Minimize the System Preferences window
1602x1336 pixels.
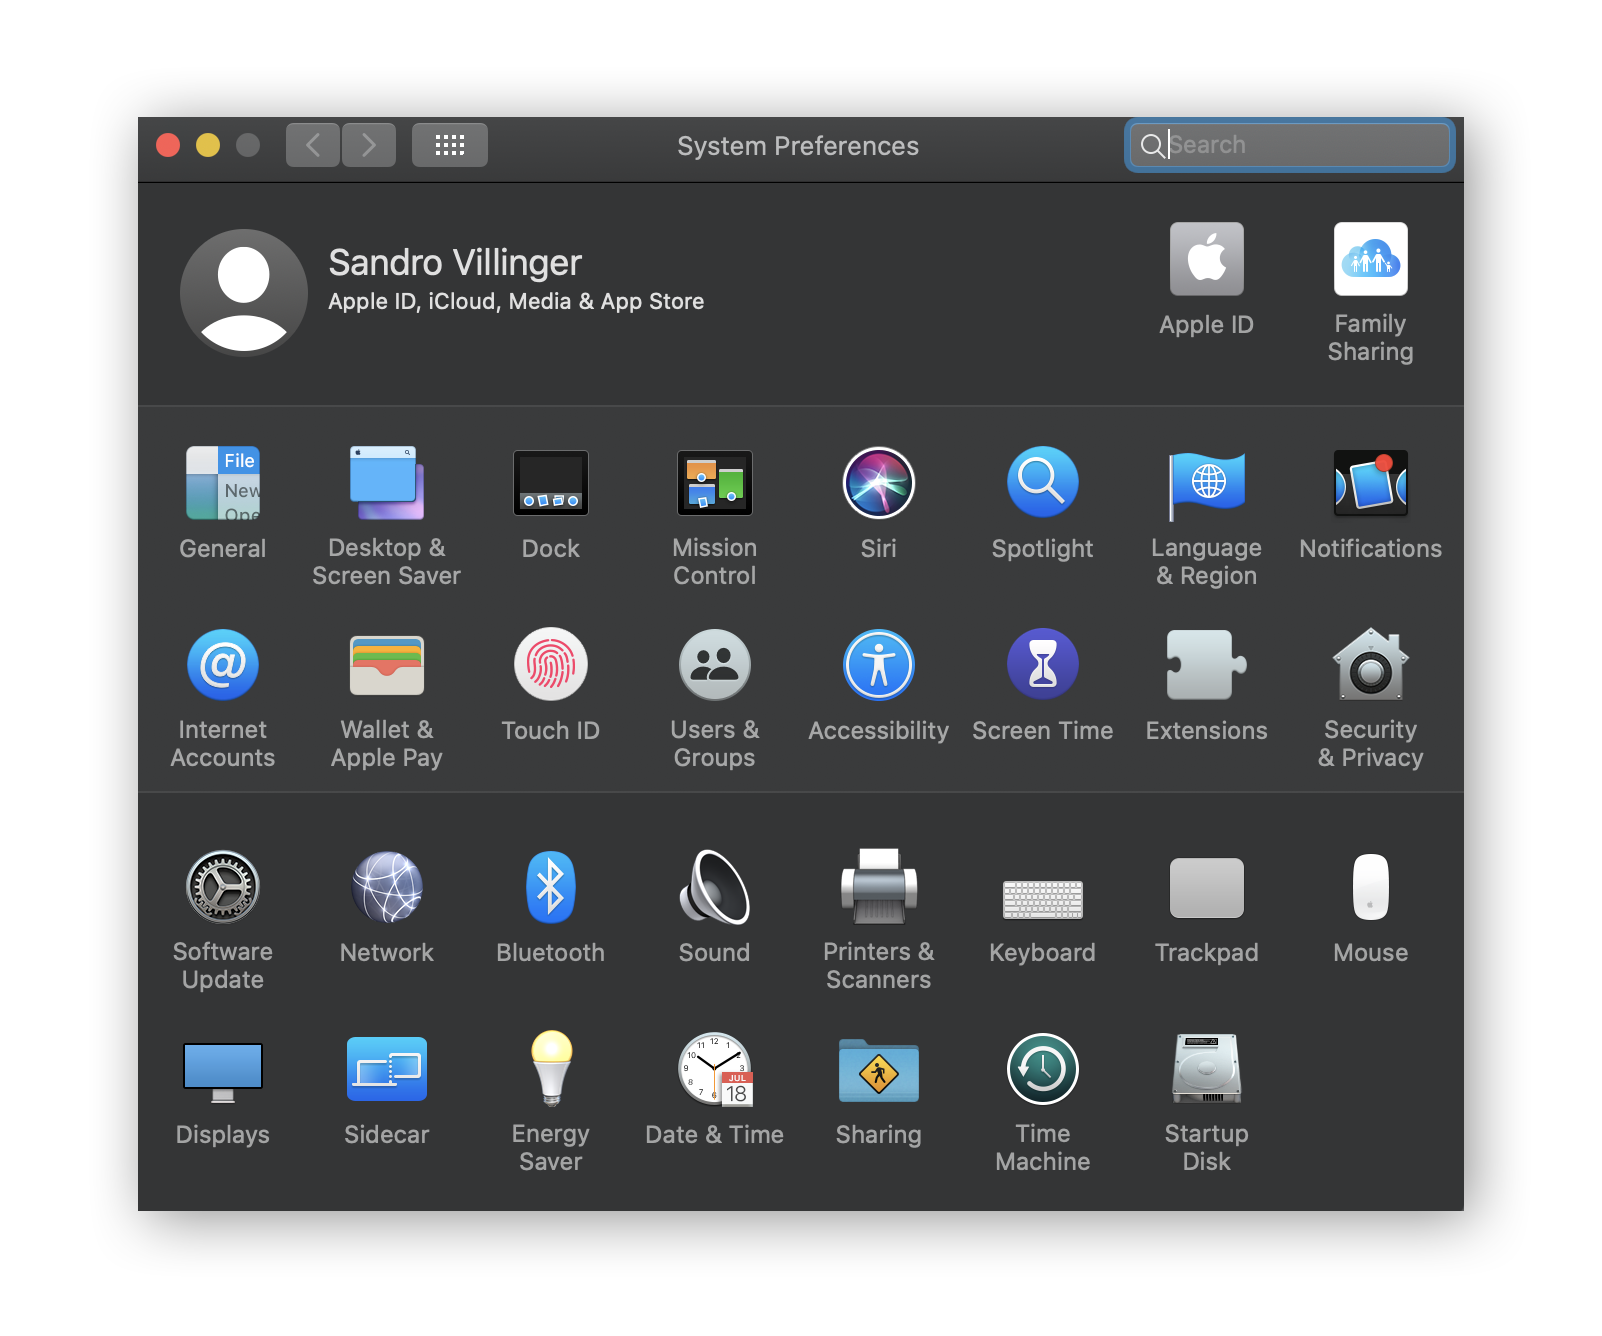tap(208, 145)
